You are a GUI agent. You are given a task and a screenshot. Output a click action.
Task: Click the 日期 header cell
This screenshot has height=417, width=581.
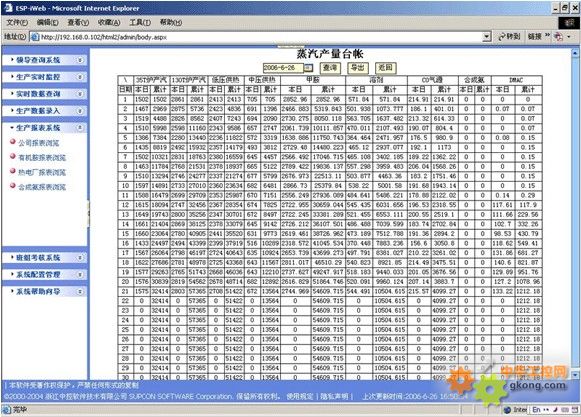point(125,90)
